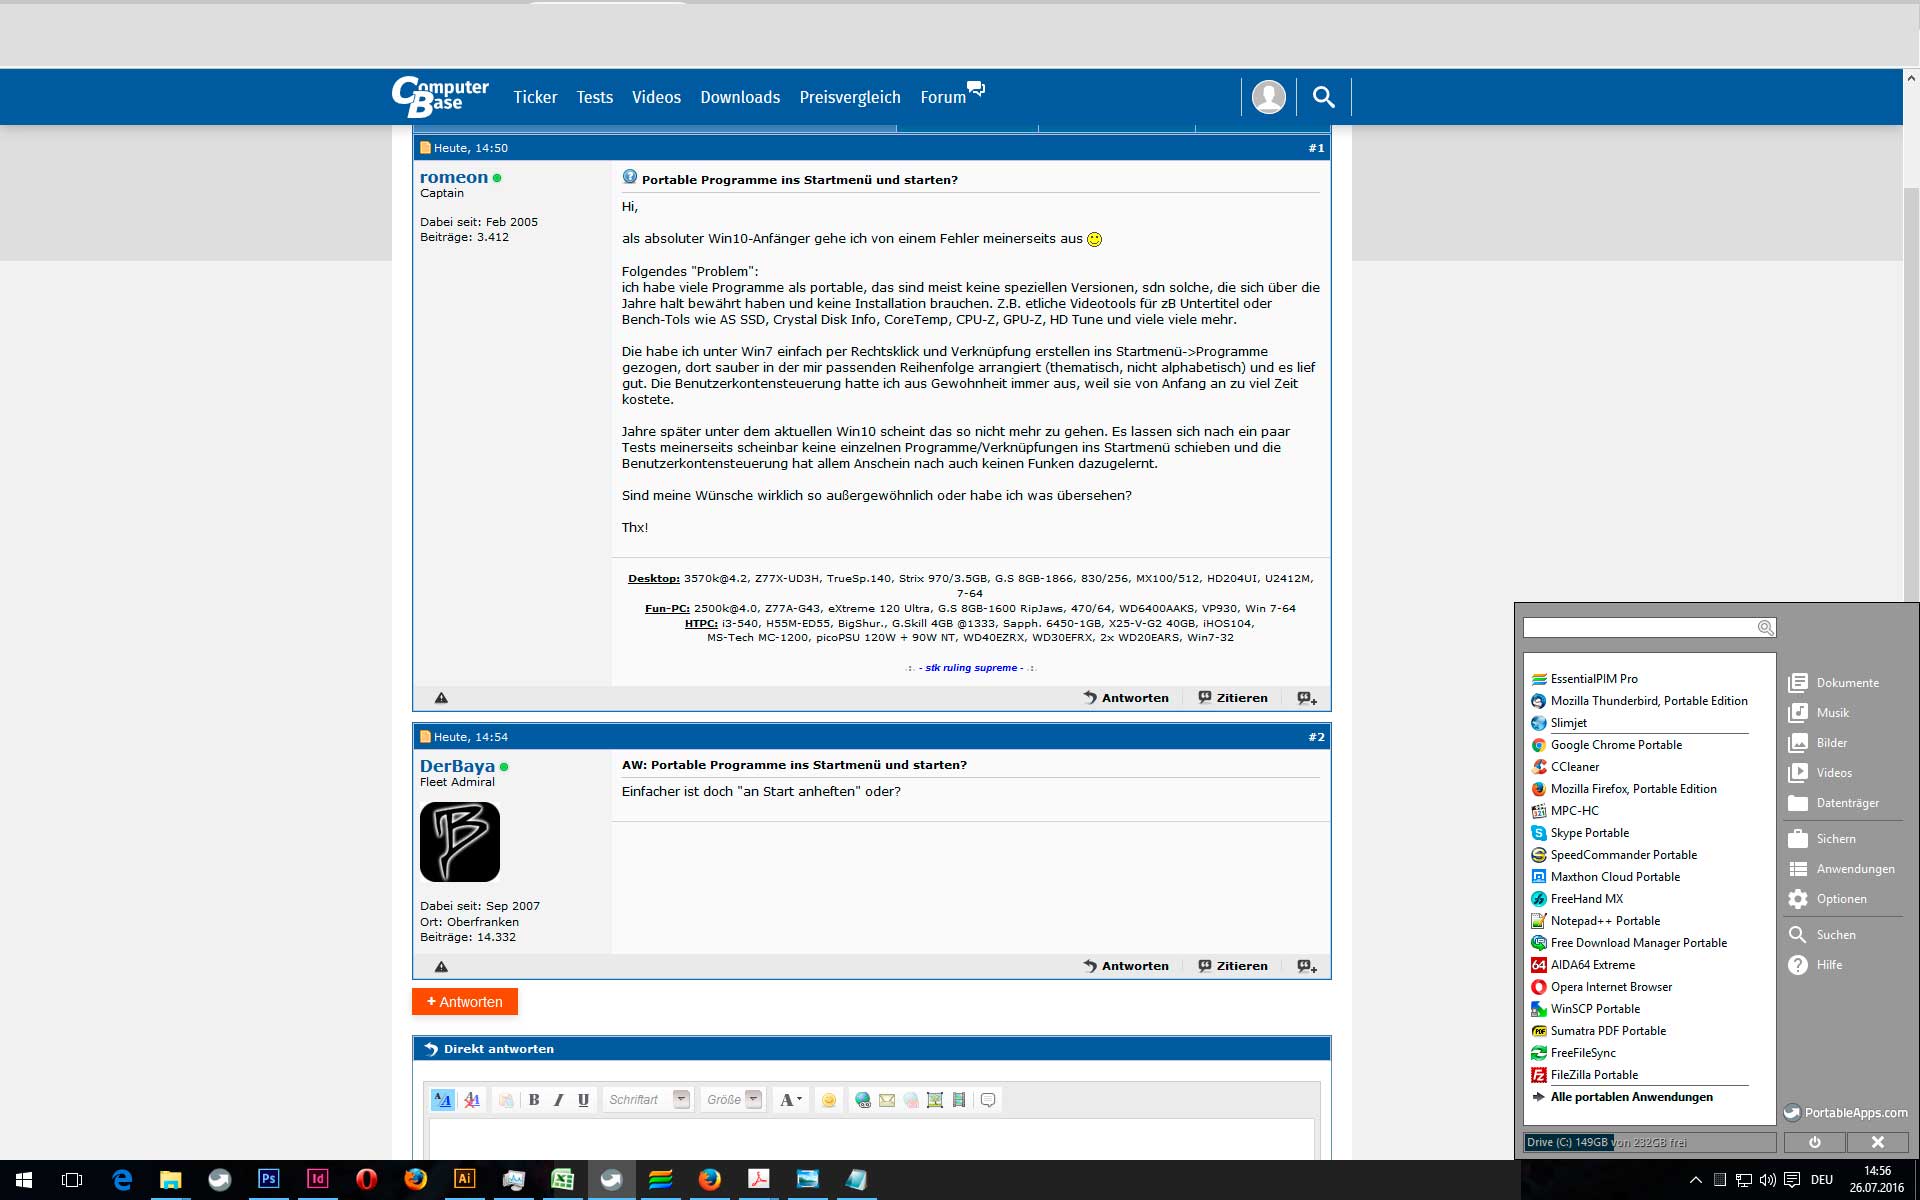Open the Tests menu
The height and width of the screenshot is (1200, 1920).
point(594,97)
